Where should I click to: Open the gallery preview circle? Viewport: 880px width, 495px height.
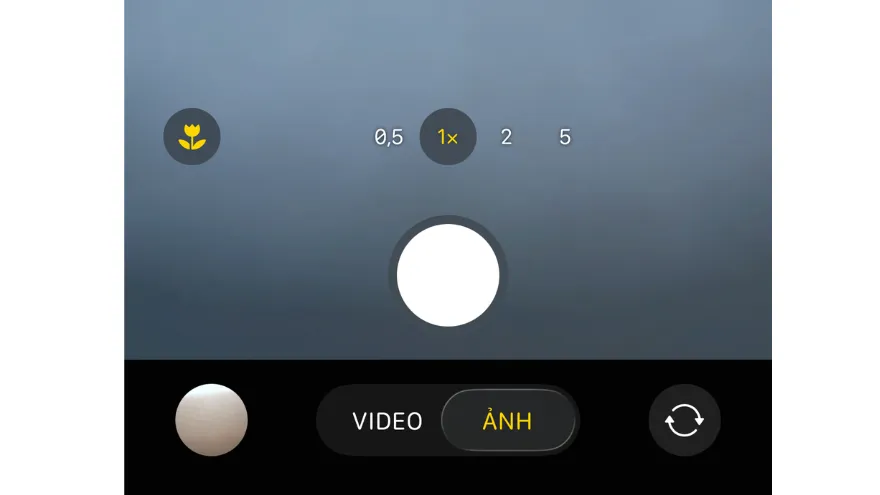pos(212,420)
